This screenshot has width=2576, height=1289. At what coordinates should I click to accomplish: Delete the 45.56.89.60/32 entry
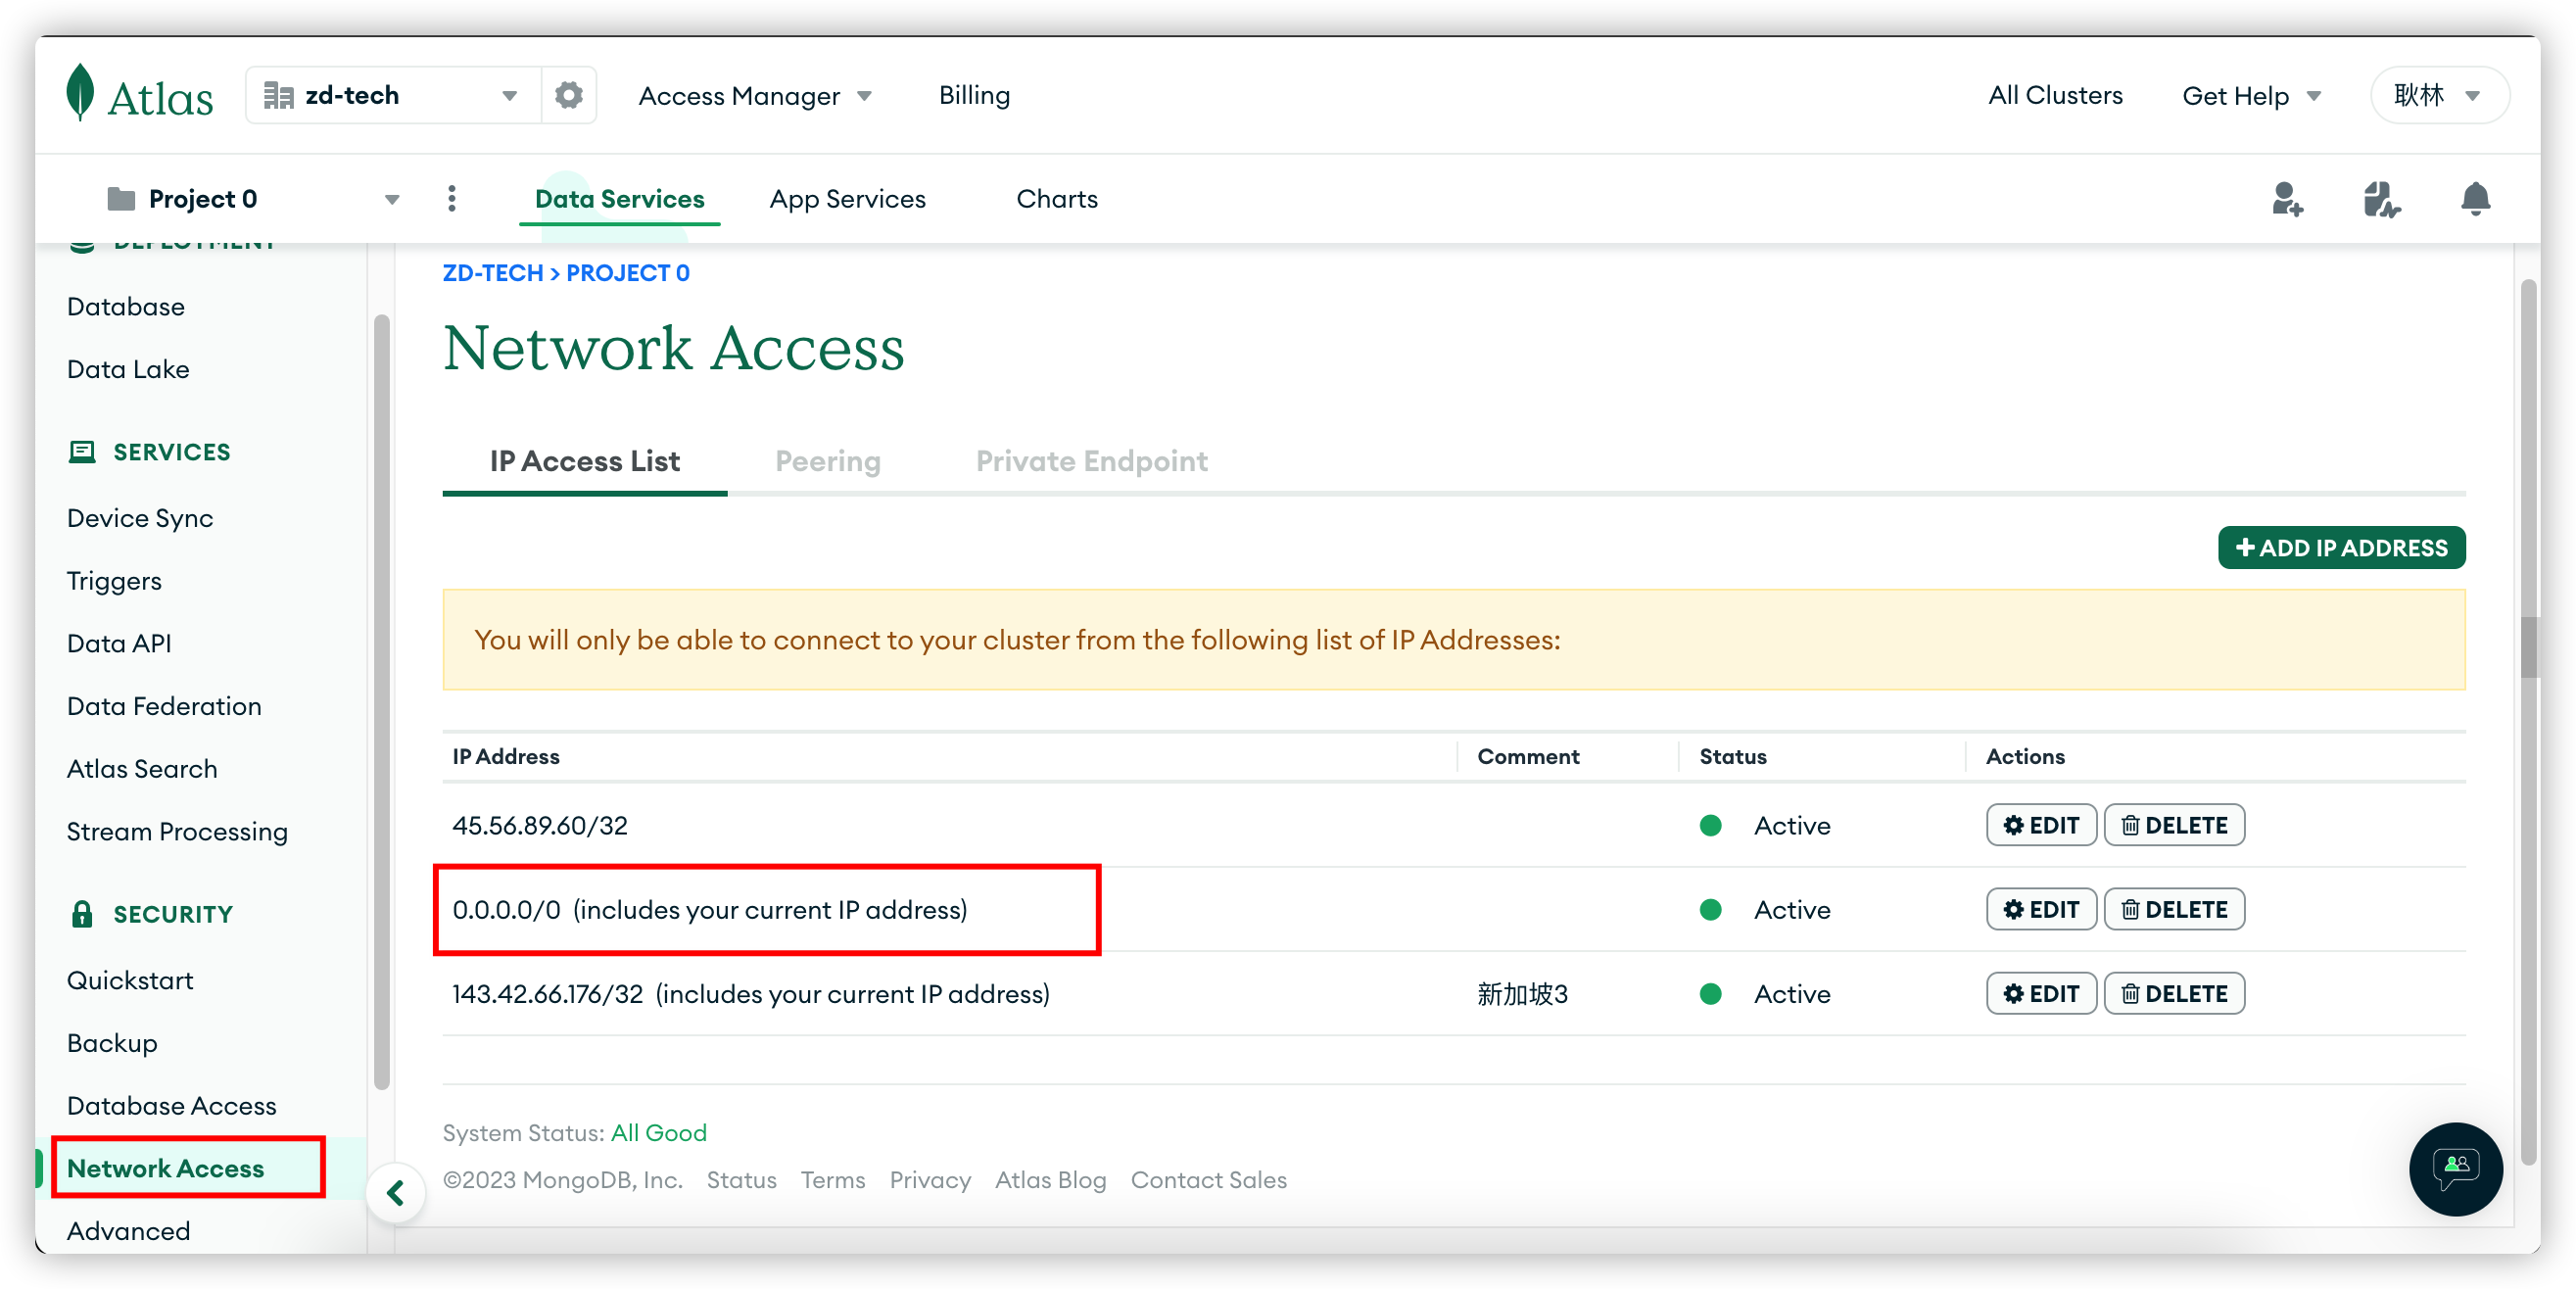point(2174,825)
